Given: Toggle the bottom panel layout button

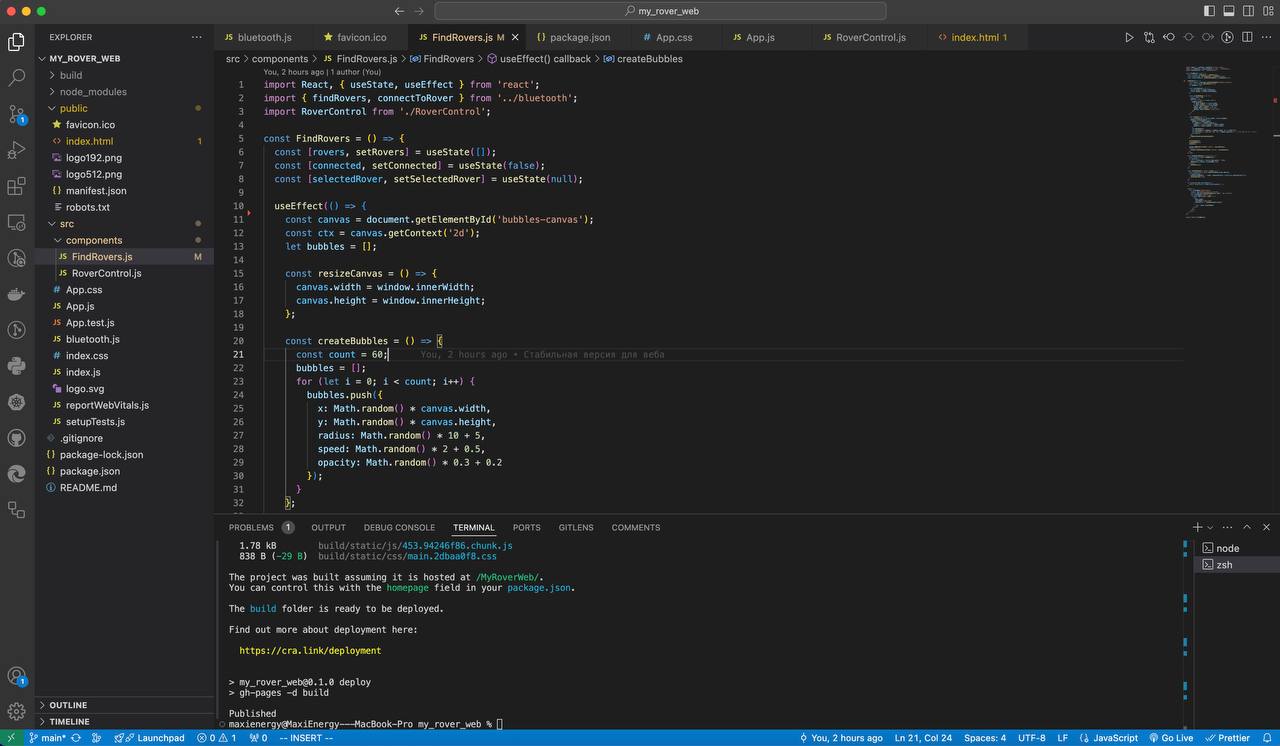Looking at the screenshot, I should coord(1229,11).
